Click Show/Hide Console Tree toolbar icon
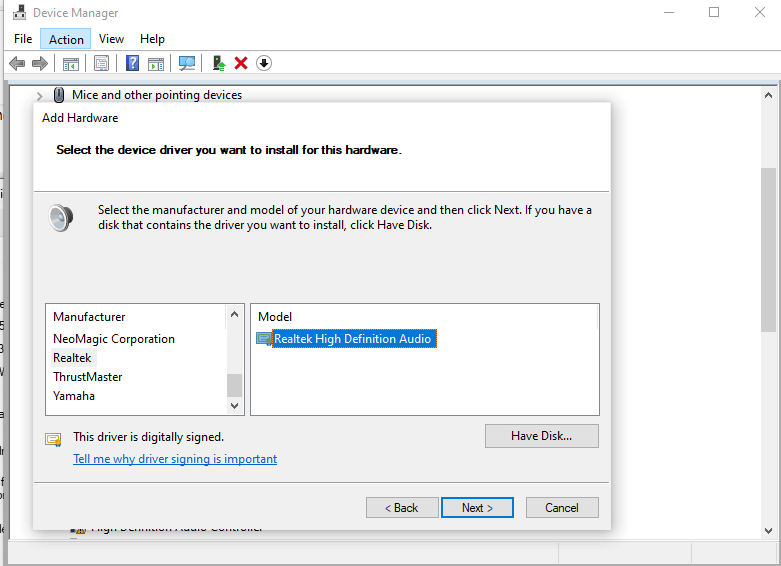This screenshot has height=566, width=781. [71, 64]
